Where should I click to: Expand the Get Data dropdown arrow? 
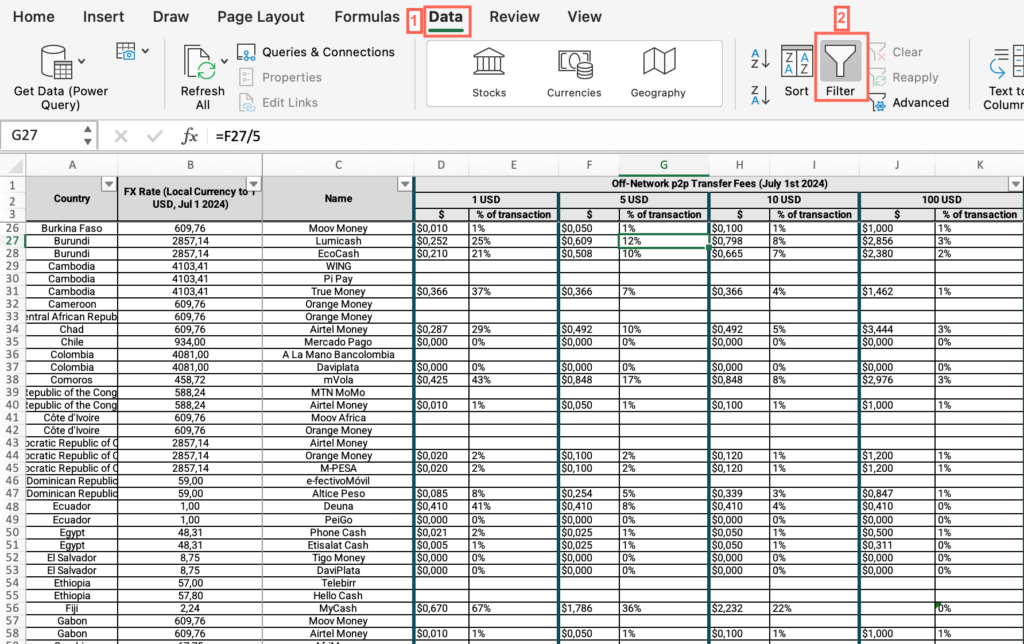pyautogui.click(x=82, y=61)
